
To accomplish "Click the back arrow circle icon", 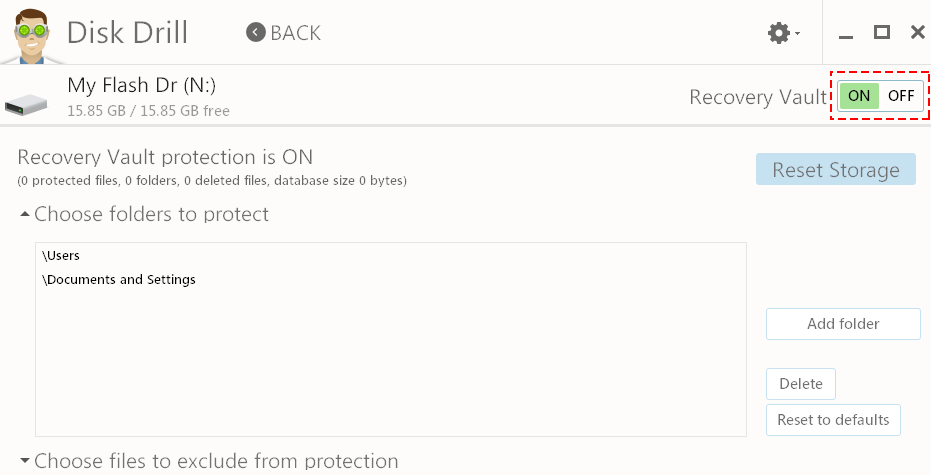I will (255, 33).
